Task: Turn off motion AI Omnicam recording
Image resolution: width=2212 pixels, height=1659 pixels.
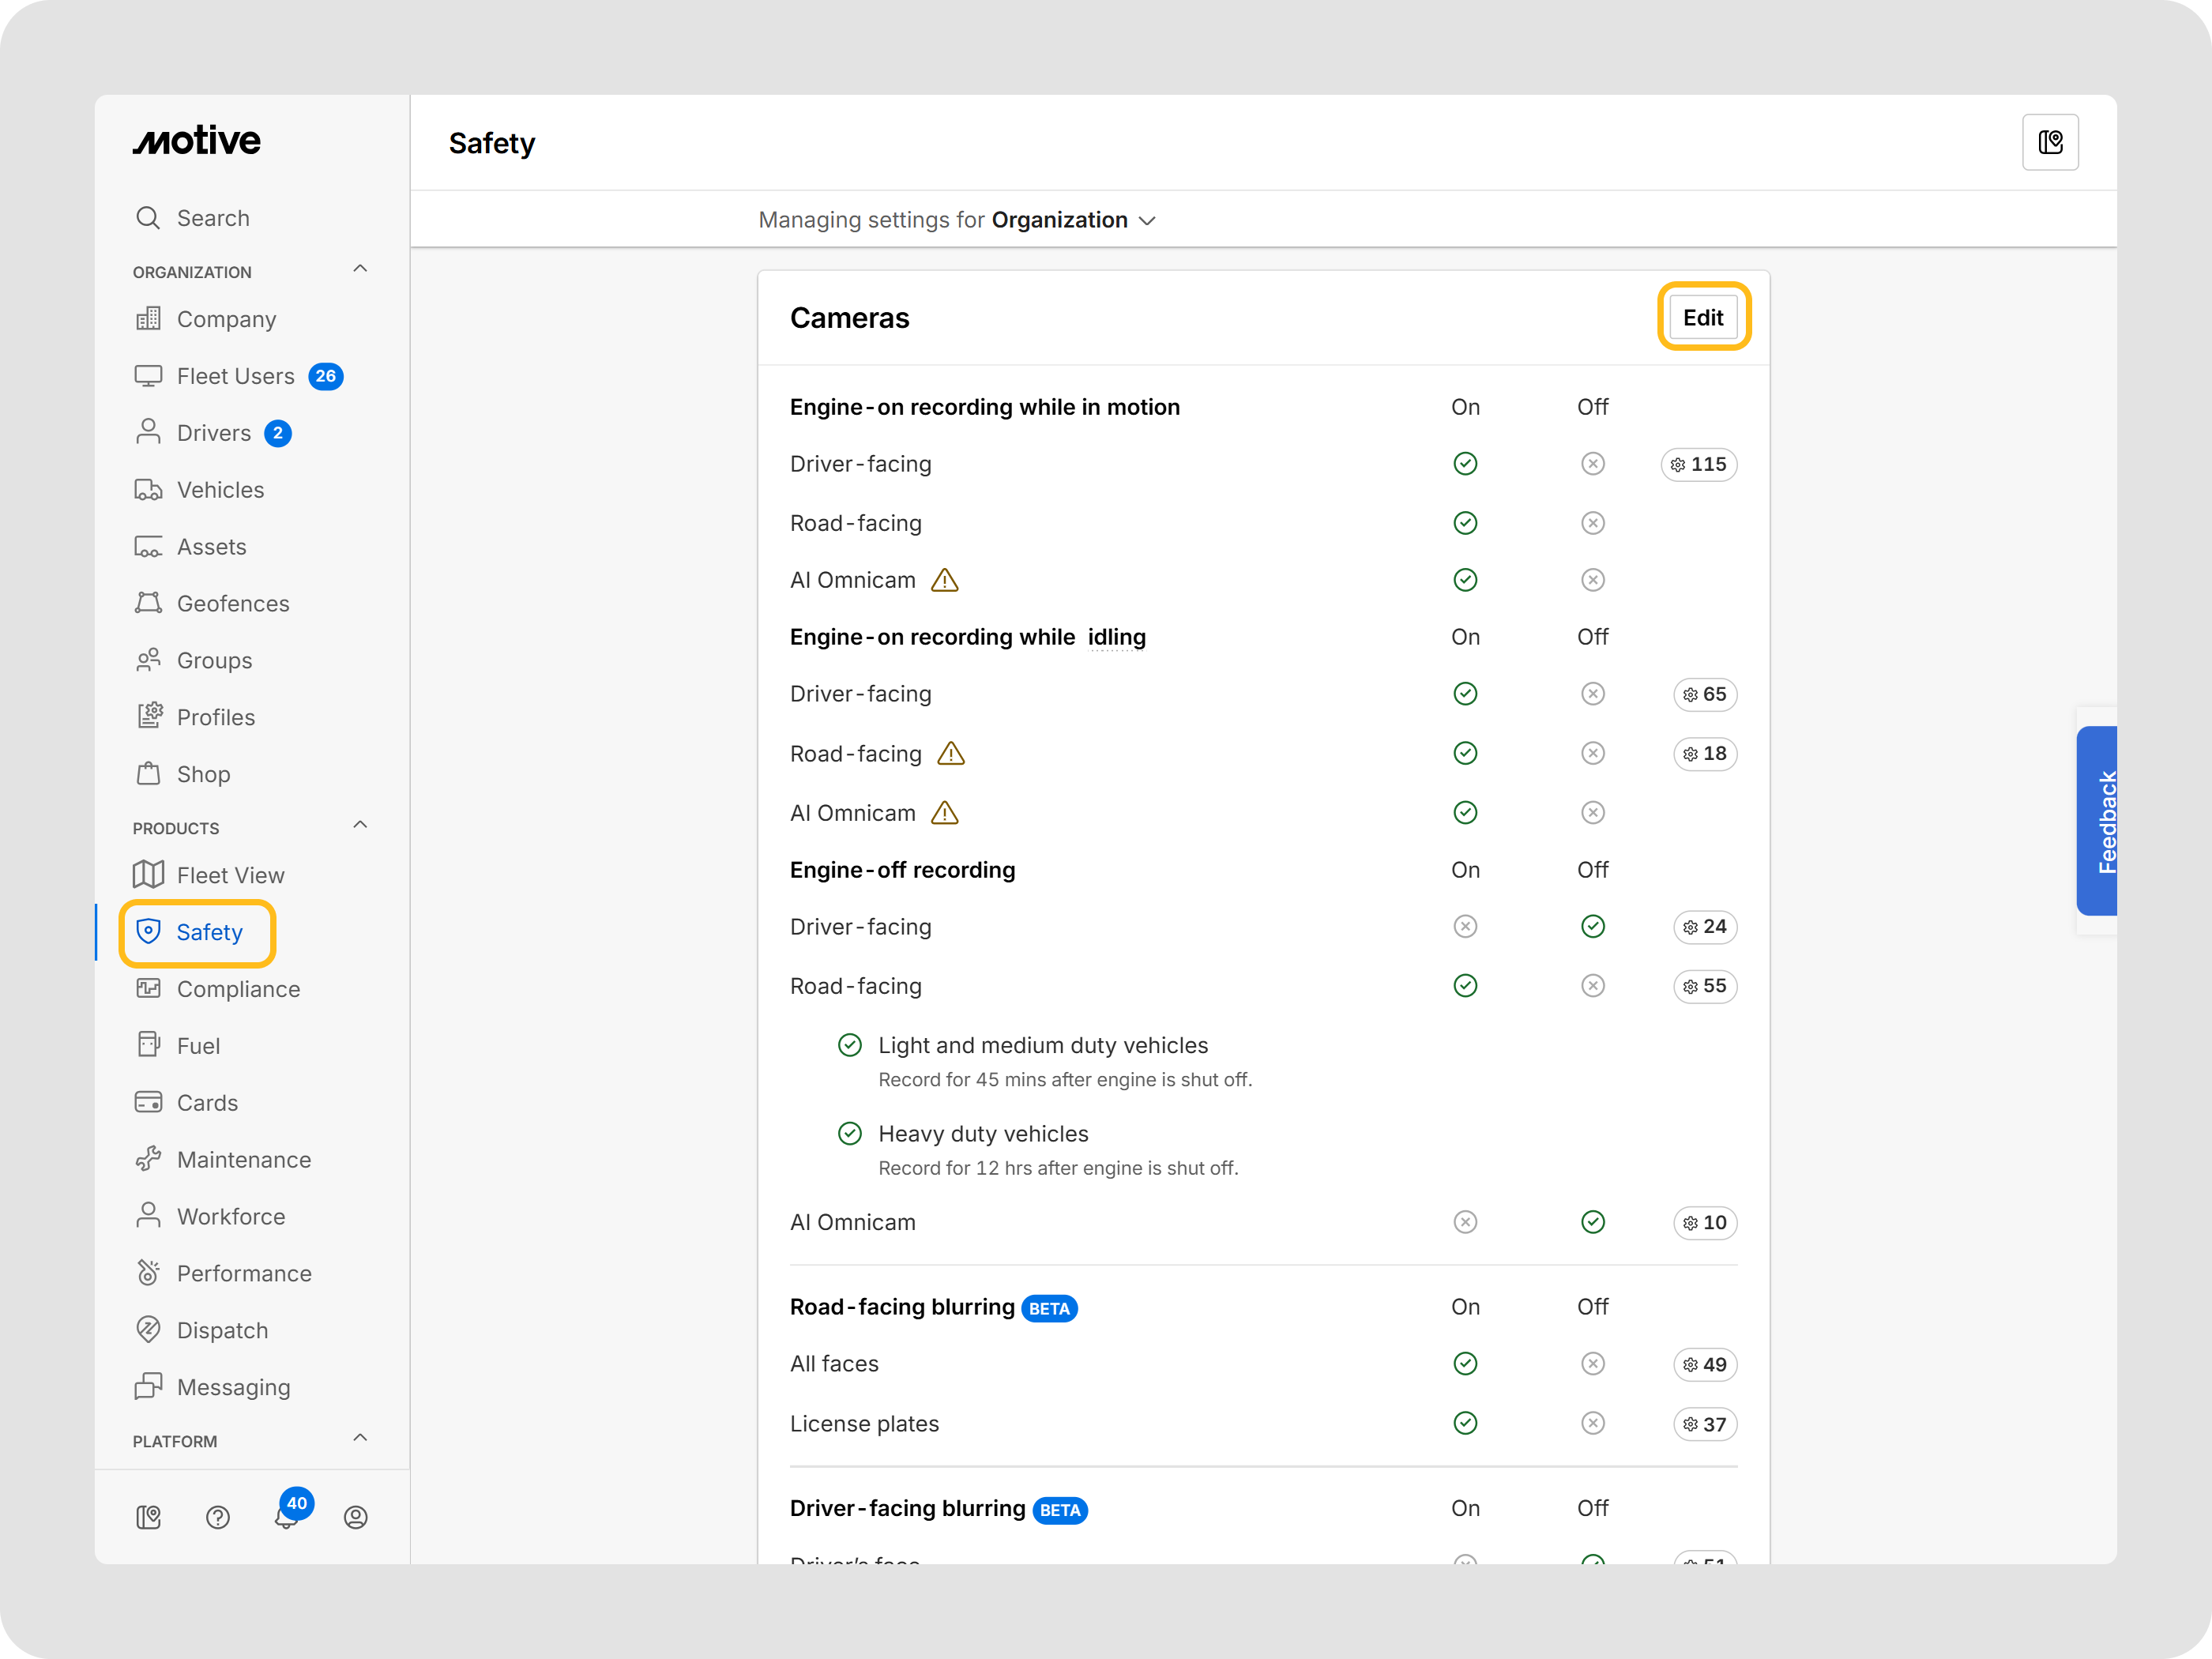Action: click(x=1592, y=580)
